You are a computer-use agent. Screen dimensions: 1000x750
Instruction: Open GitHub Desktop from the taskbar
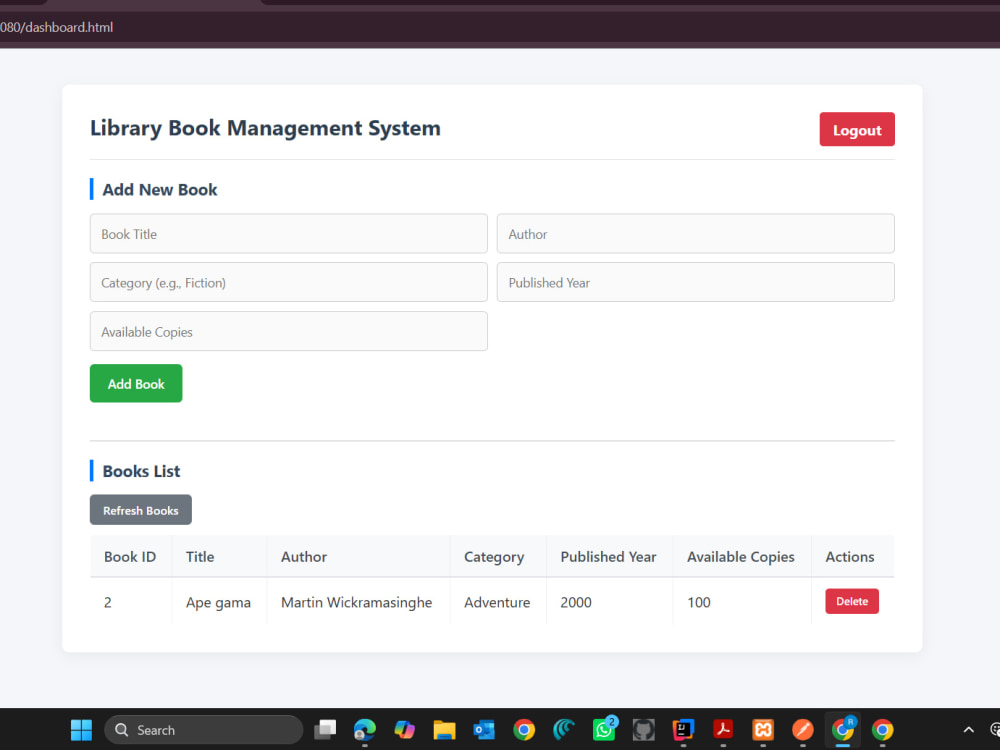643,729
